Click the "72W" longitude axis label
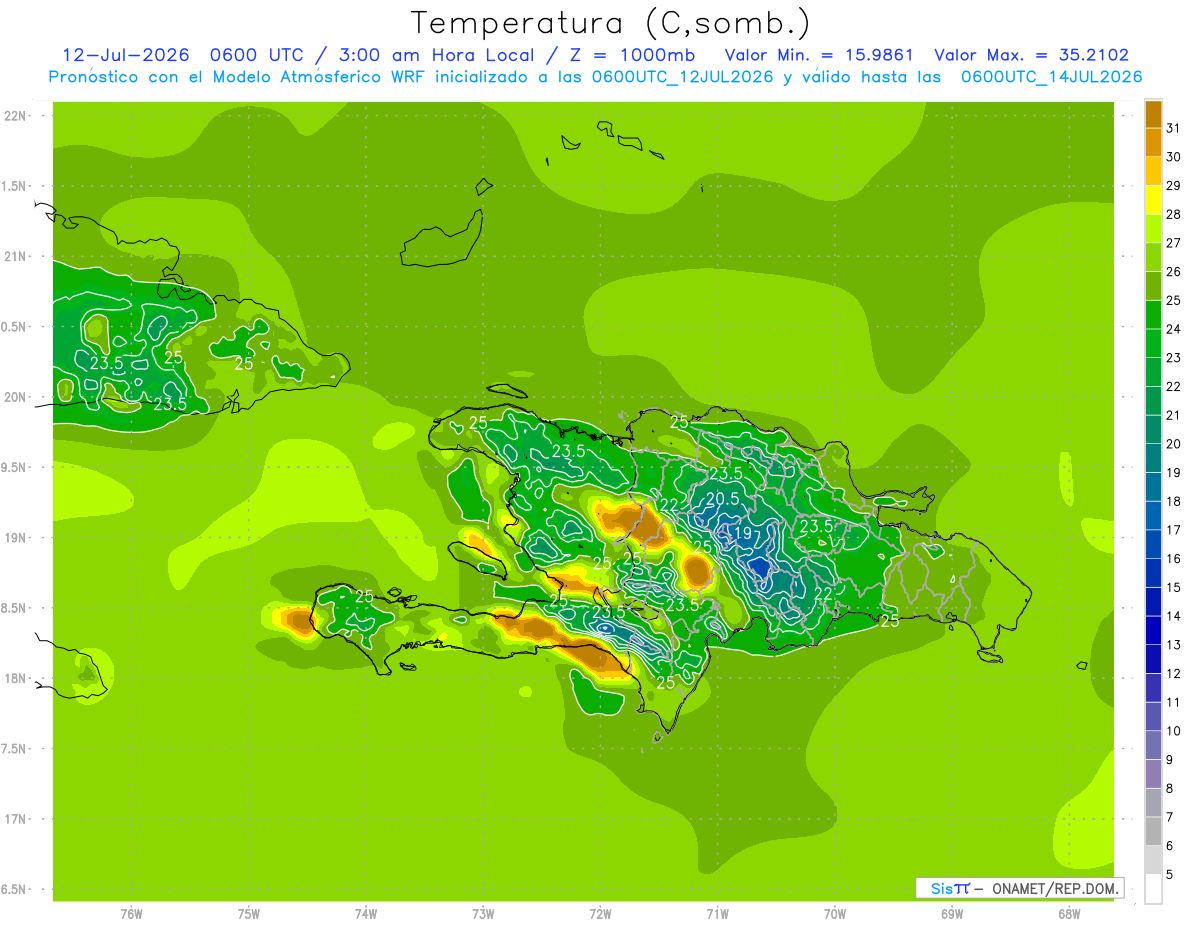 tap(600, 914)
